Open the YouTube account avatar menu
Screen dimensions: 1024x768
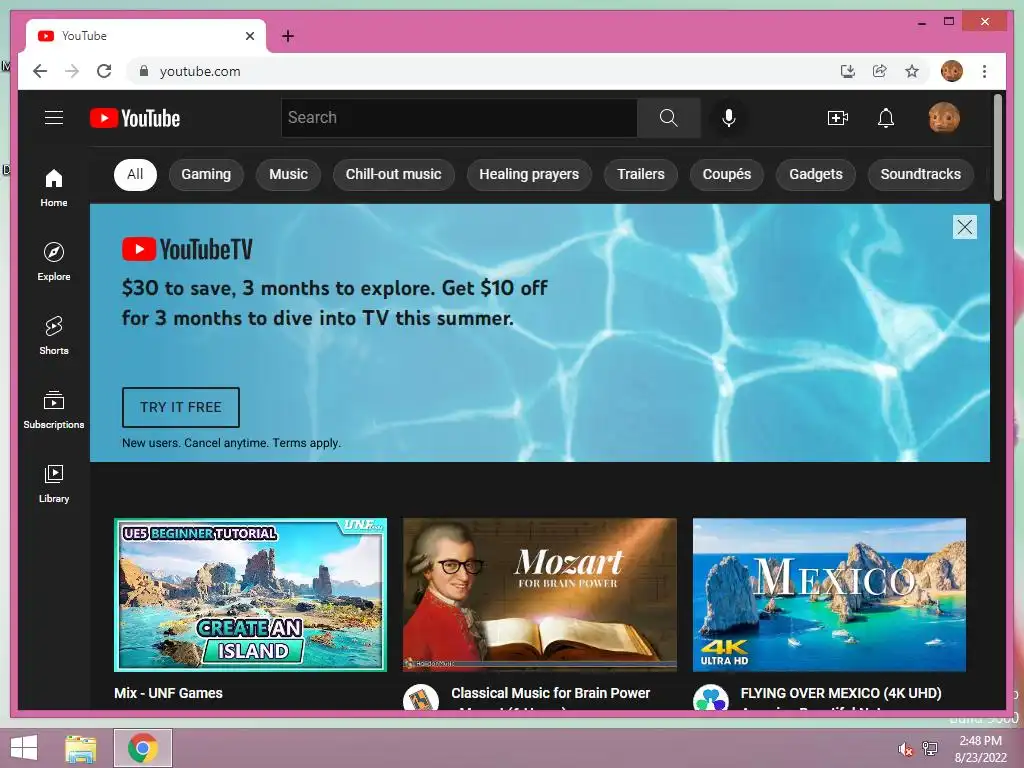[944, 118]
